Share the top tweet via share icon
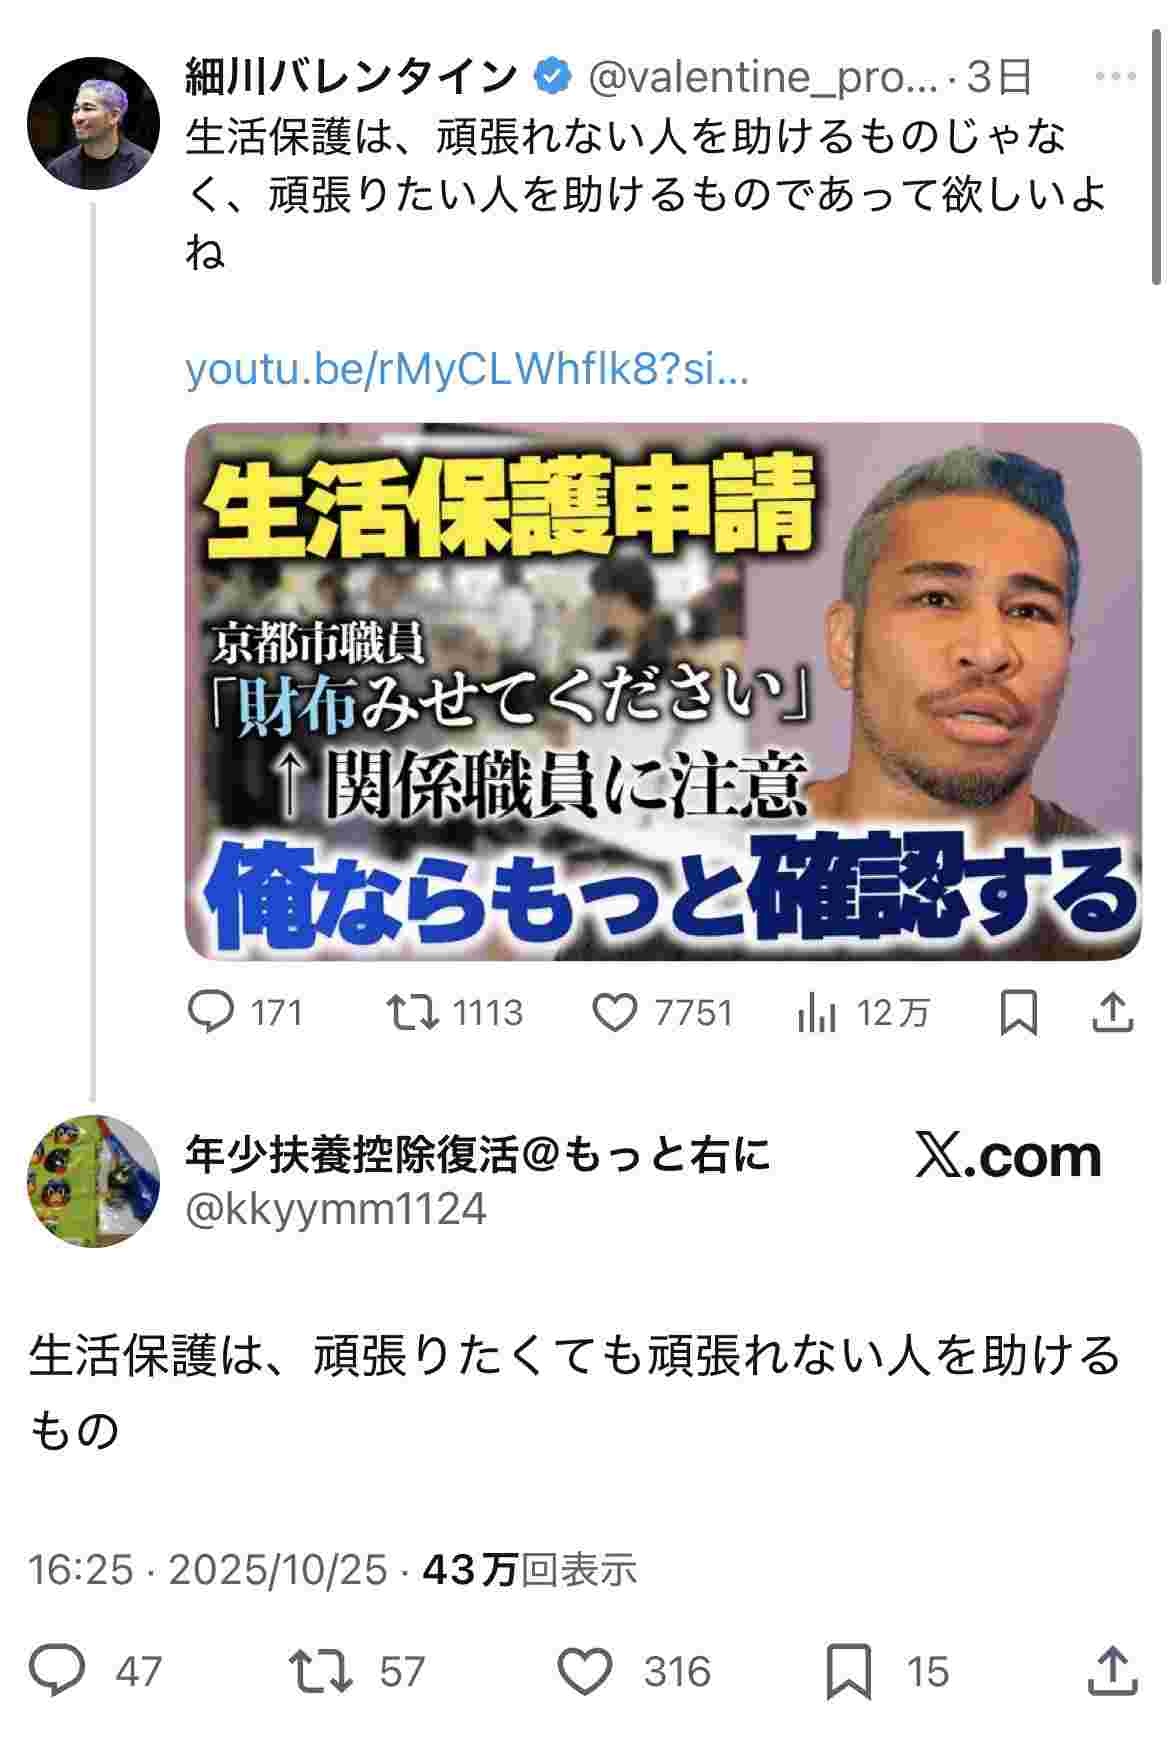This screenshot has width=1170, height=1751. coord(1112,1012)
